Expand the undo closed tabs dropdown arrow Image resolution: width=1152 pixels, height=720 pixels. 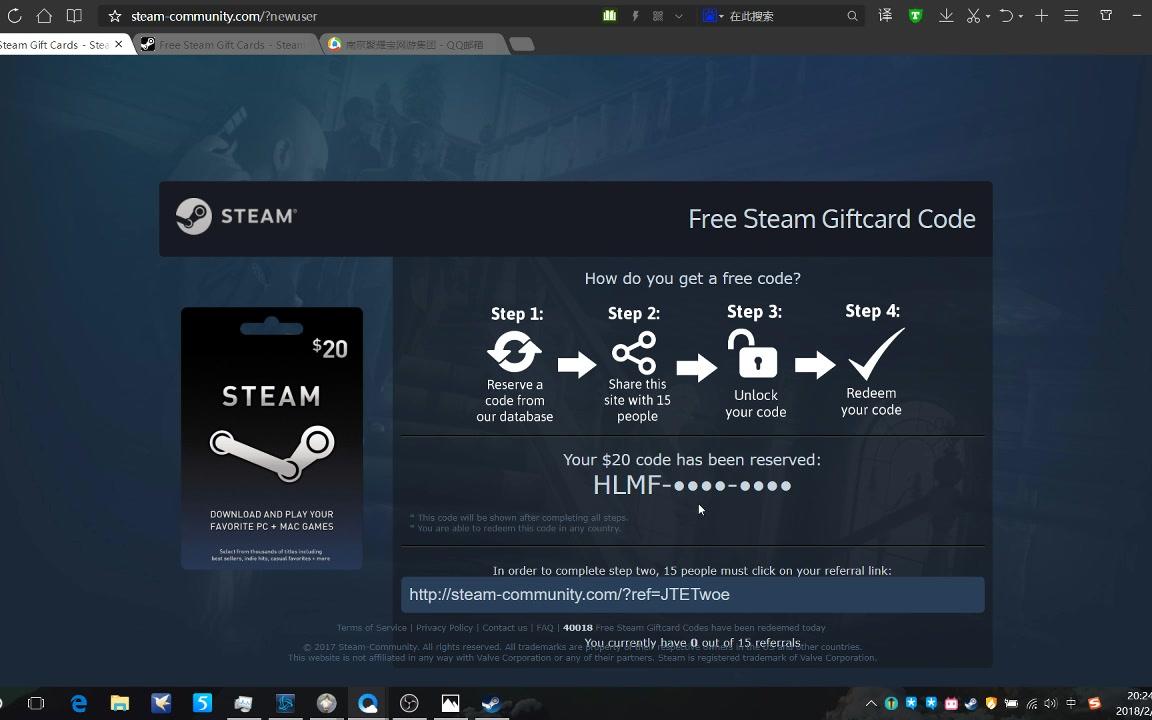[x=1020, y=16]
